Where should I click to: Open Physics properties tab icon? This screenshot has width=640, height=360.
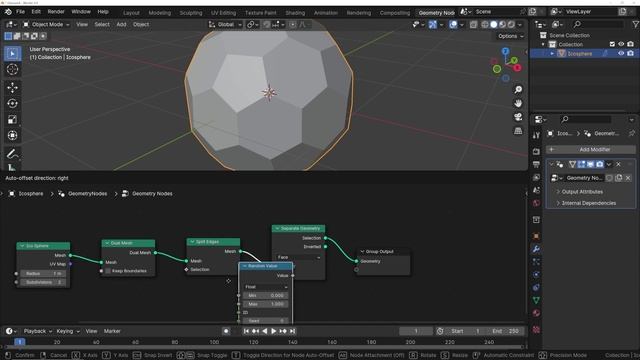[x=536, y=275]
